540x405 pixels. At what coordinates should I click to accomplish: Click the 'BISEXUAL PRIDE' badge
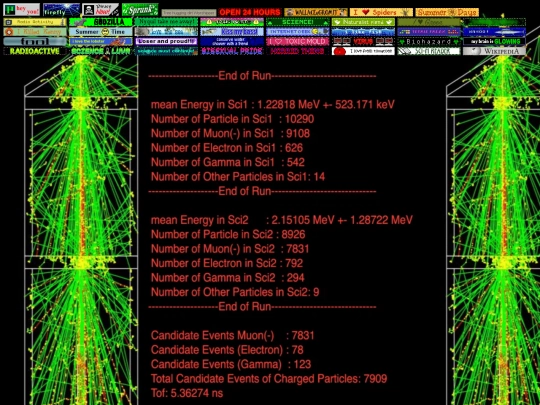pos(232,51)
